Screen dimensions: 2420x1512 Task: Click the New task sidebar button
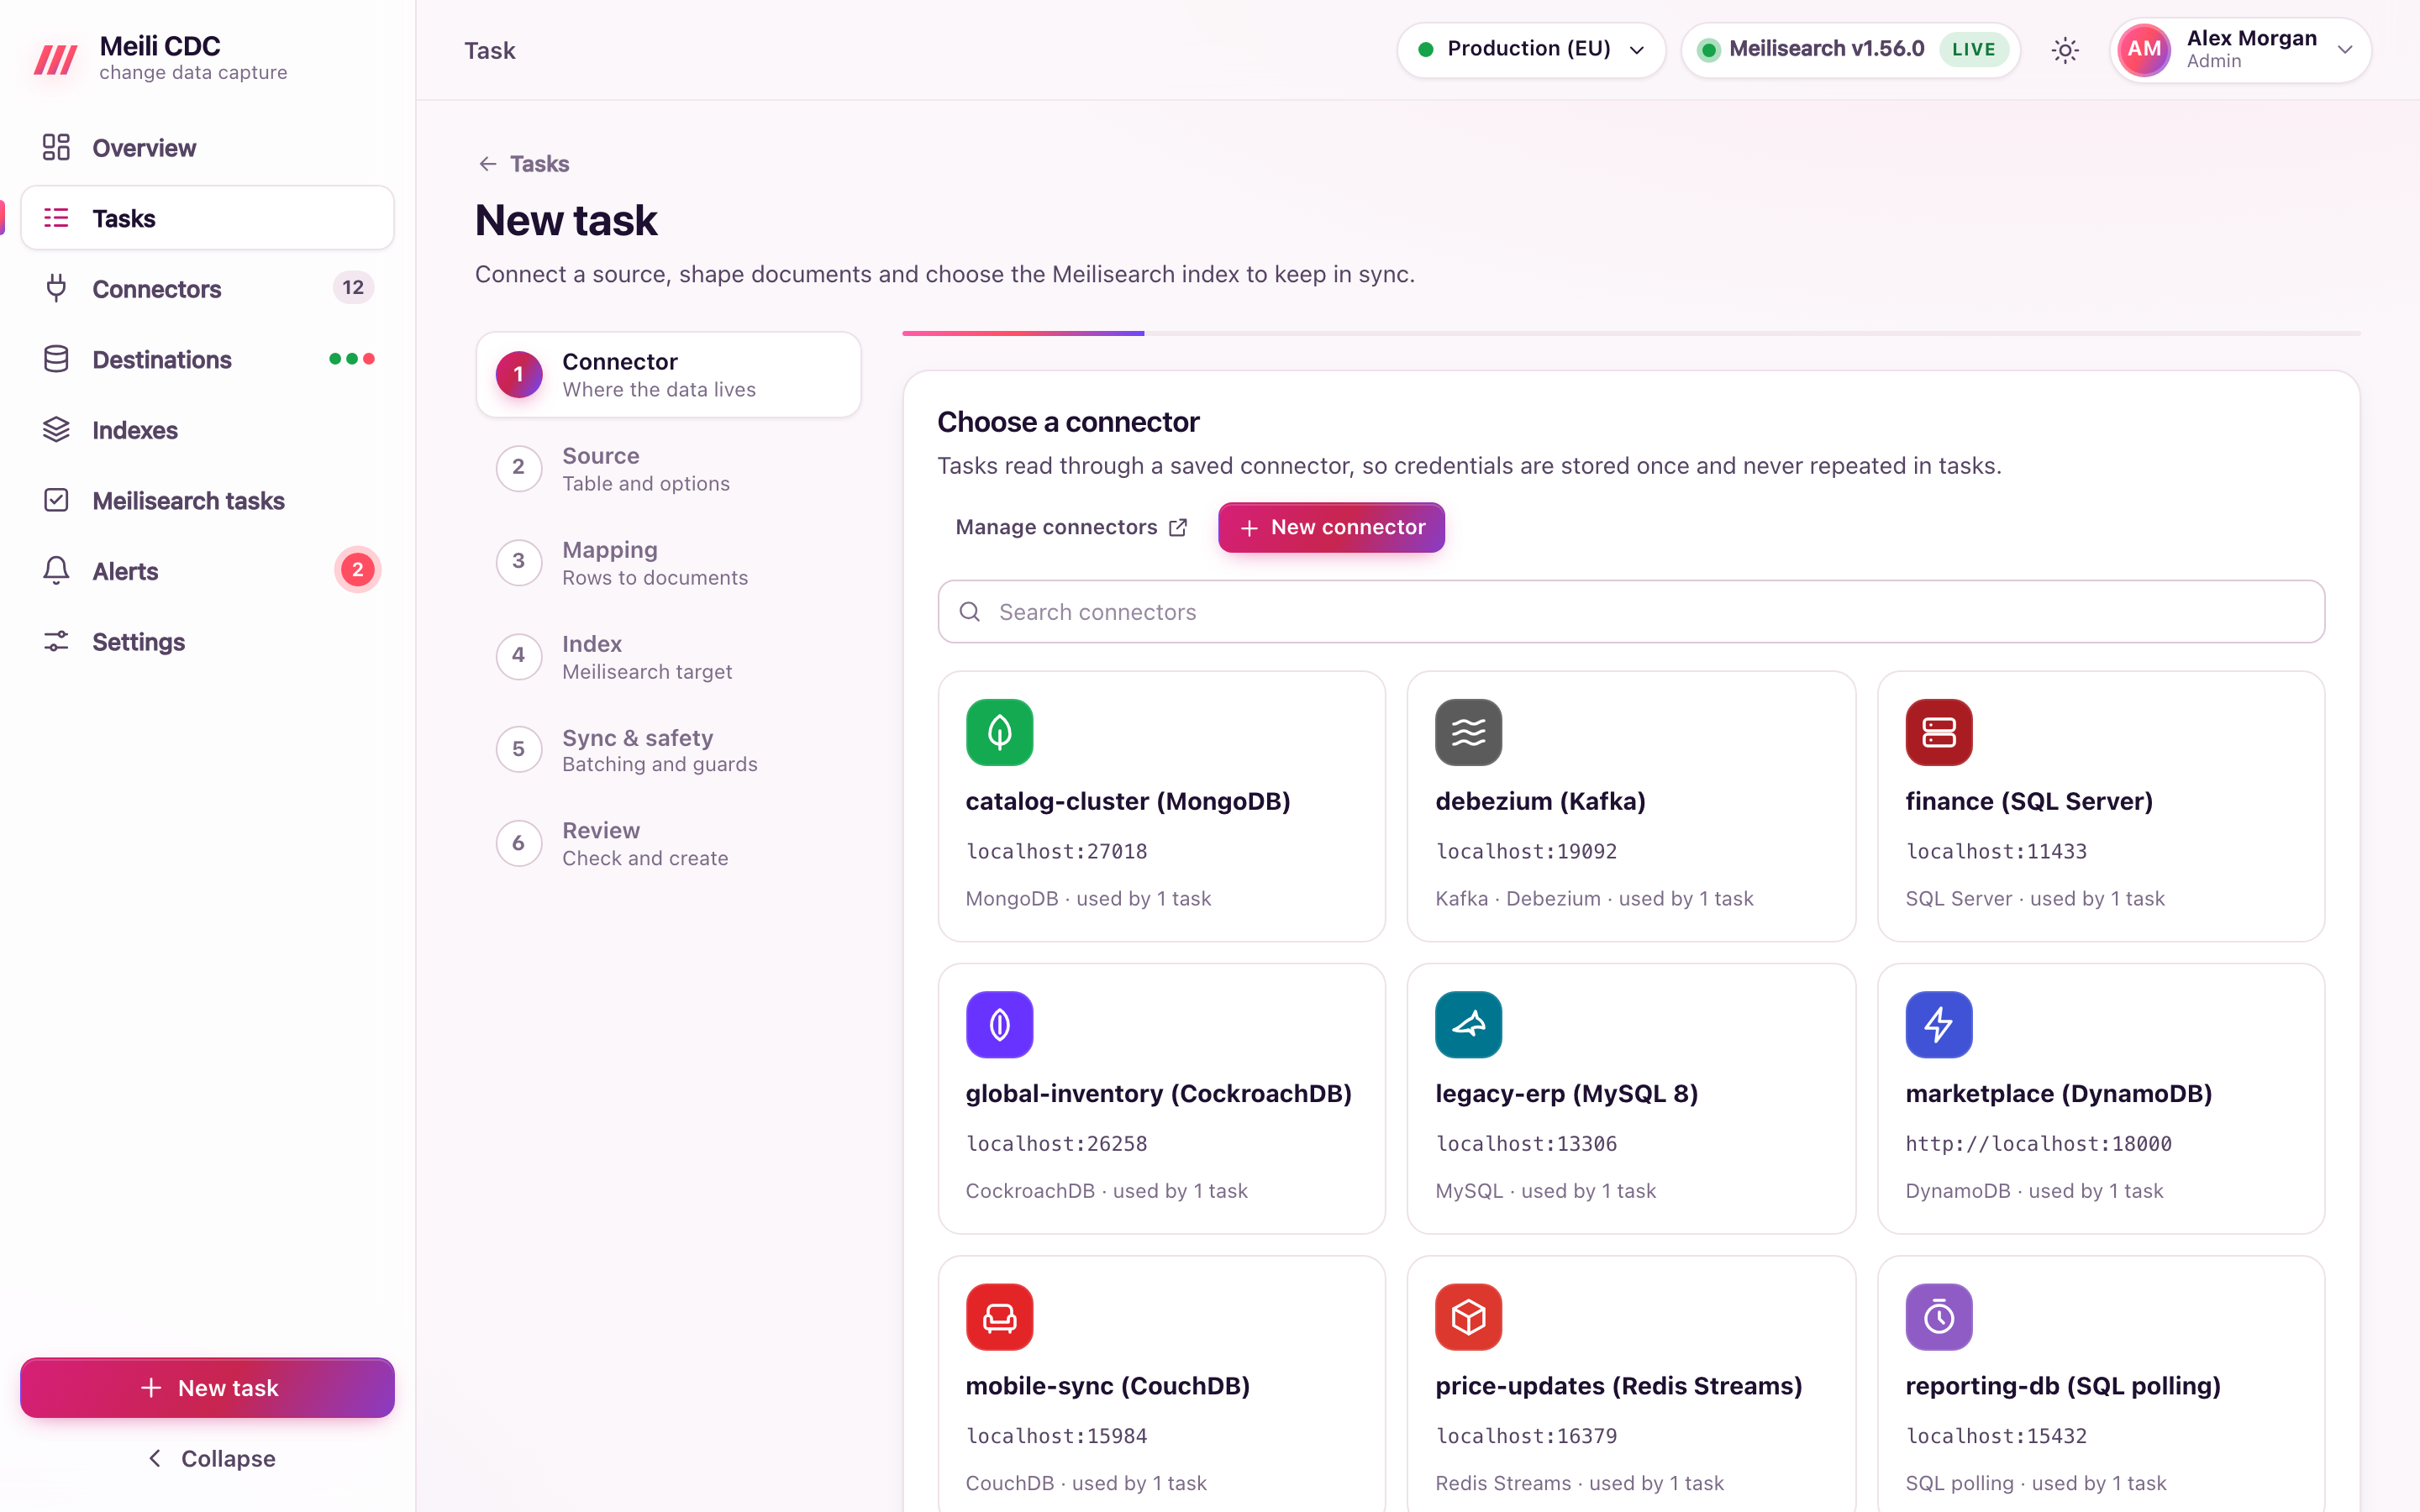[x=207, y=1387]
